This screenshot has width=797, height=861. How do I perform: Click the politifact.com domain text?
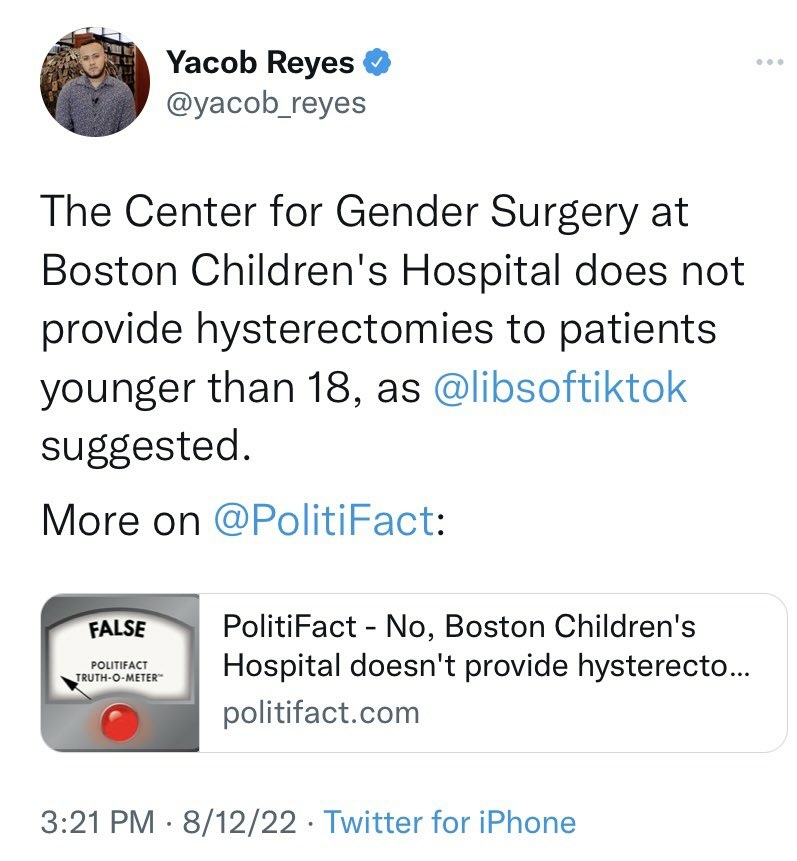(320, 712)
